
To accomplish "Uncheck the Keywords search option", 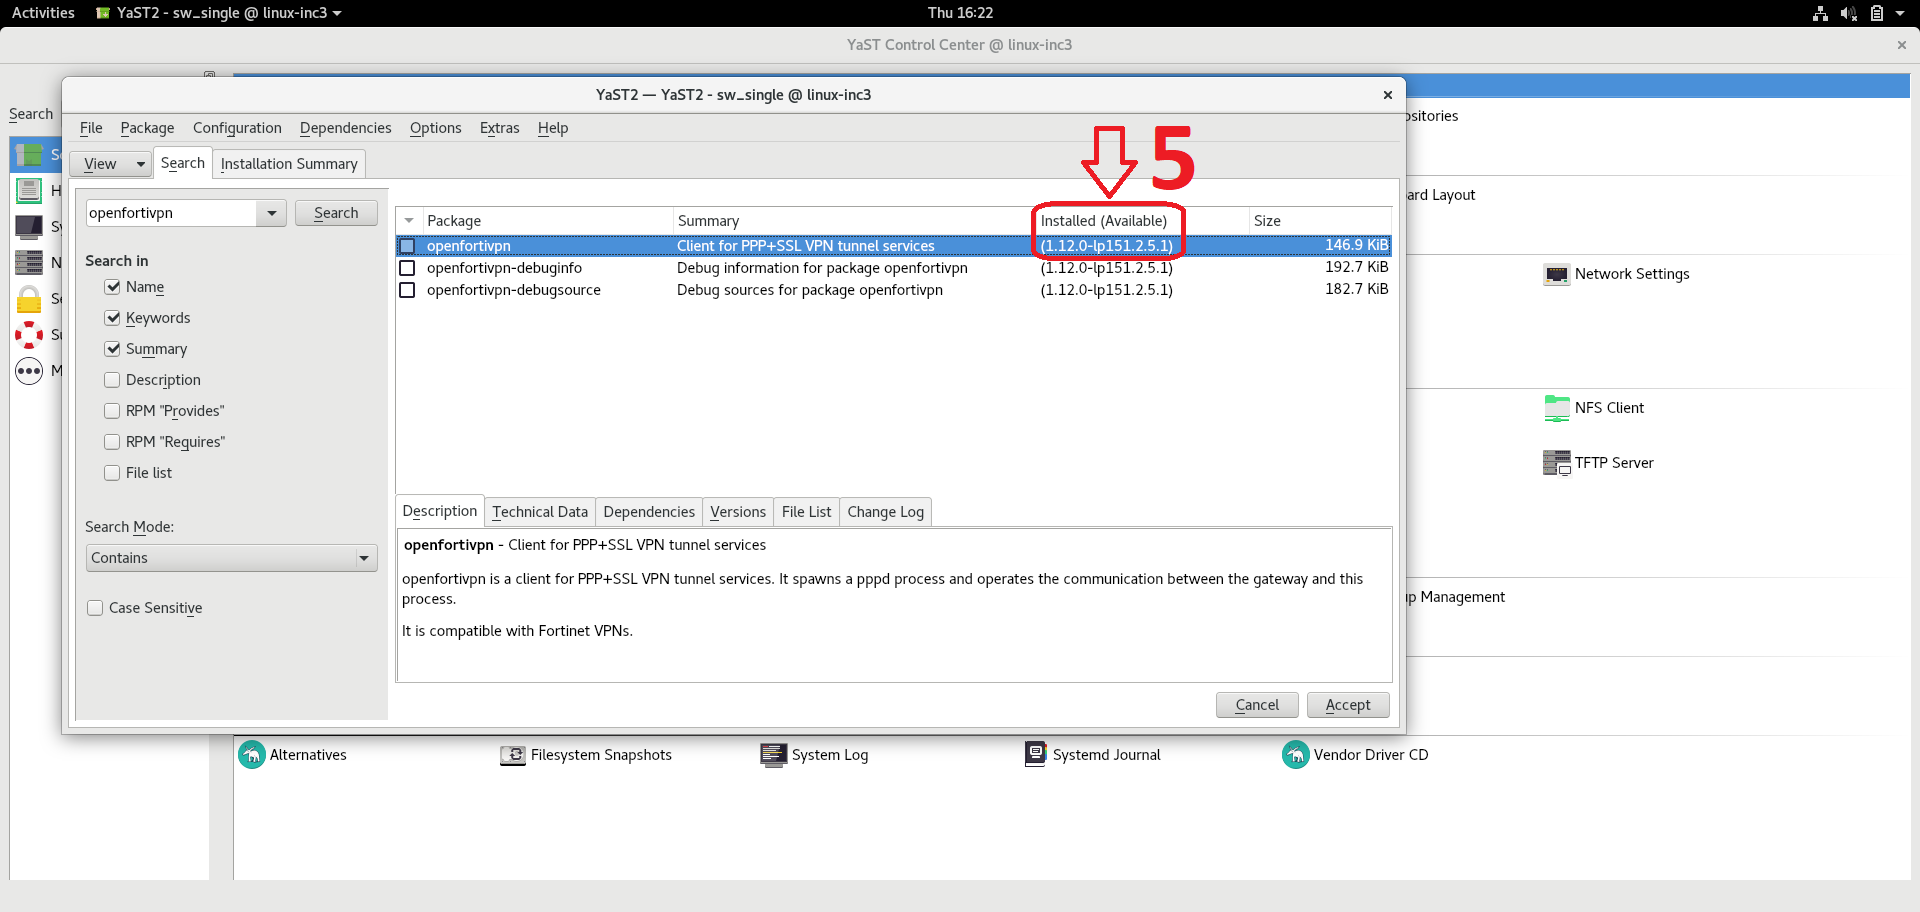I will (113, 318).
